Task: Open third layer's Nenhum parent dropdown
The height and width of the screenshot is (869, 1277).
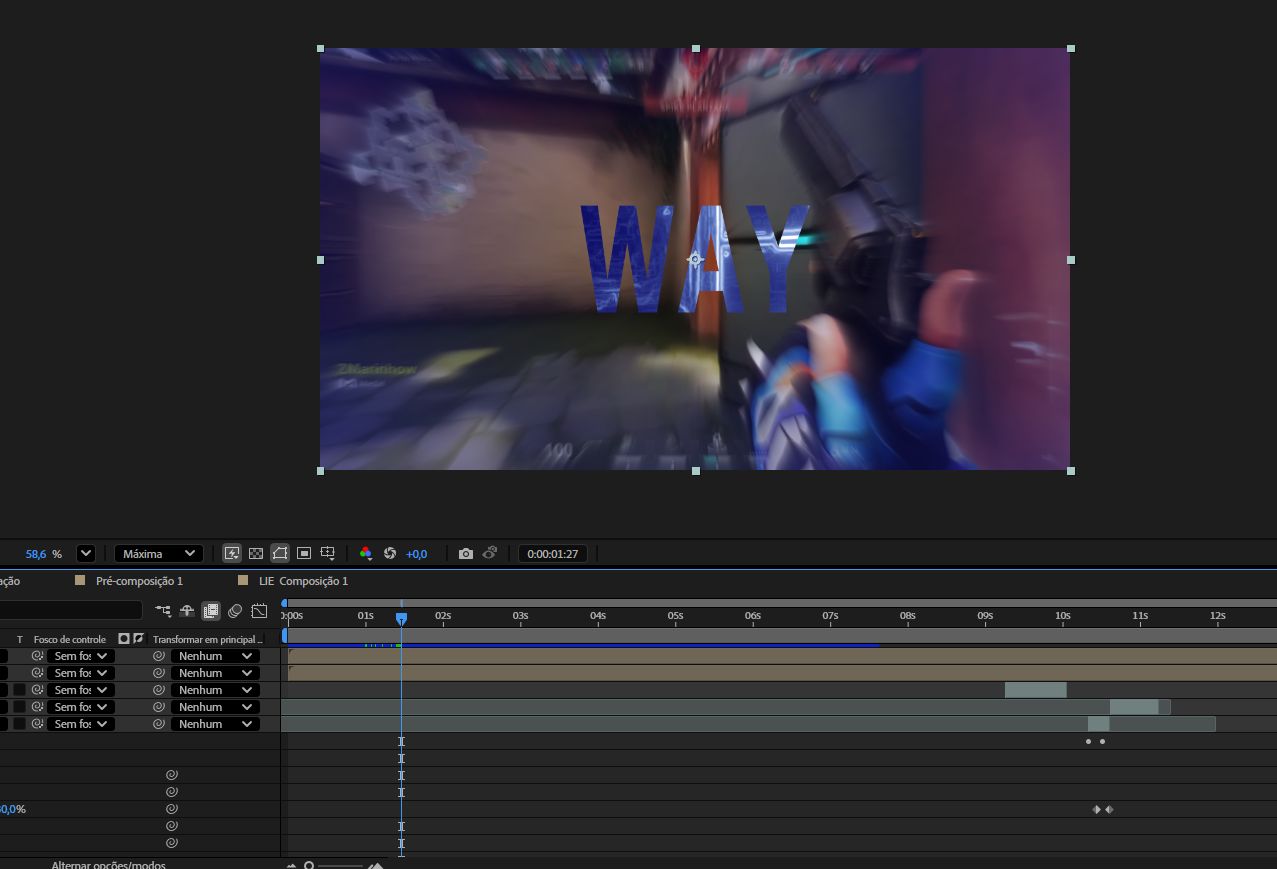Action: (215, 690)
